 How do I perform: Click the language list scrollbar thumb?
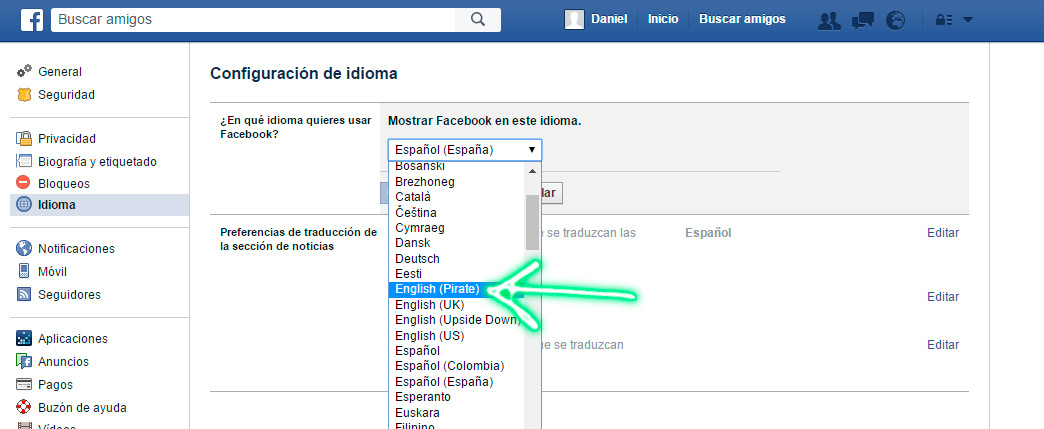532,222
